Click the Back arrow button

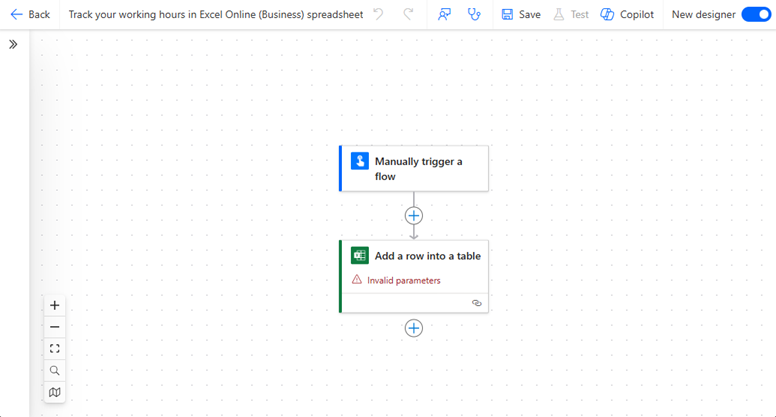(30, 15)
